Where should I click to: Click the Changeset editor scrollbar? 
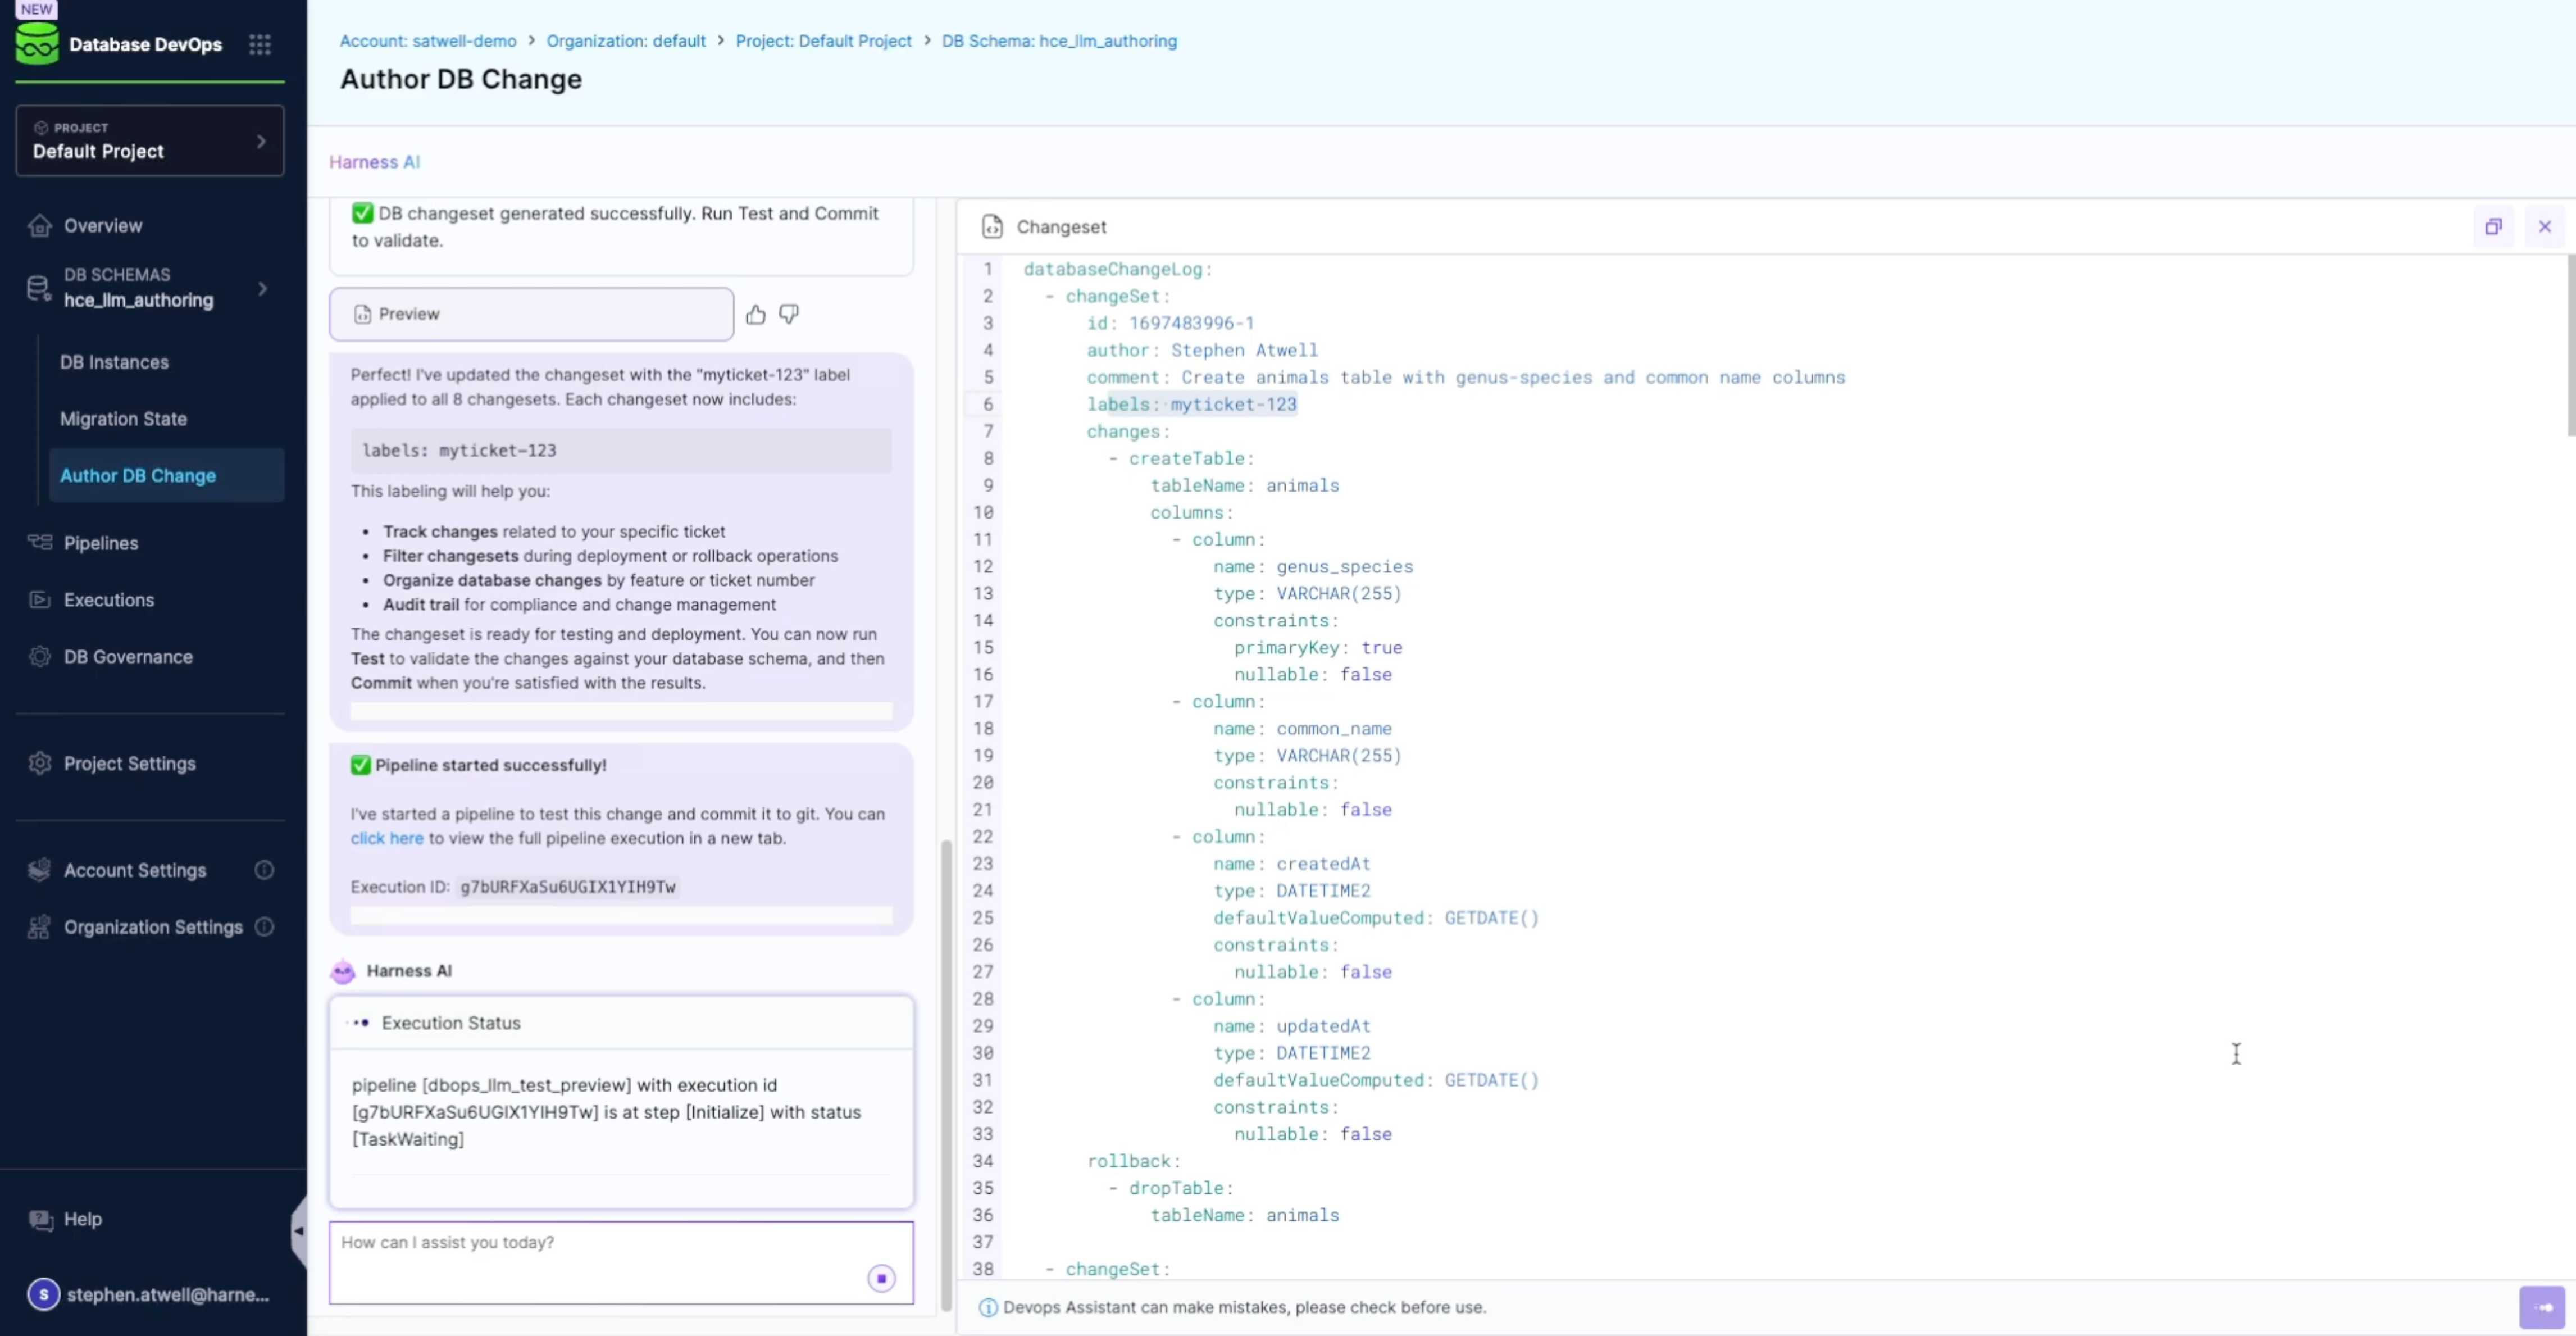coord(2571,346)
